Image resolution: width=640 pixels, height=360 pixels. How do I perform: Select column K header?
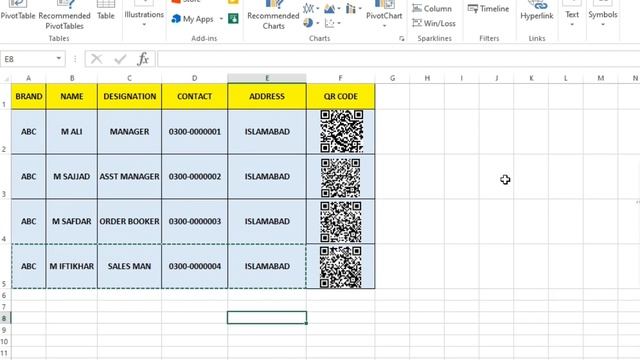pyautogui.click(x=531, y=78)
